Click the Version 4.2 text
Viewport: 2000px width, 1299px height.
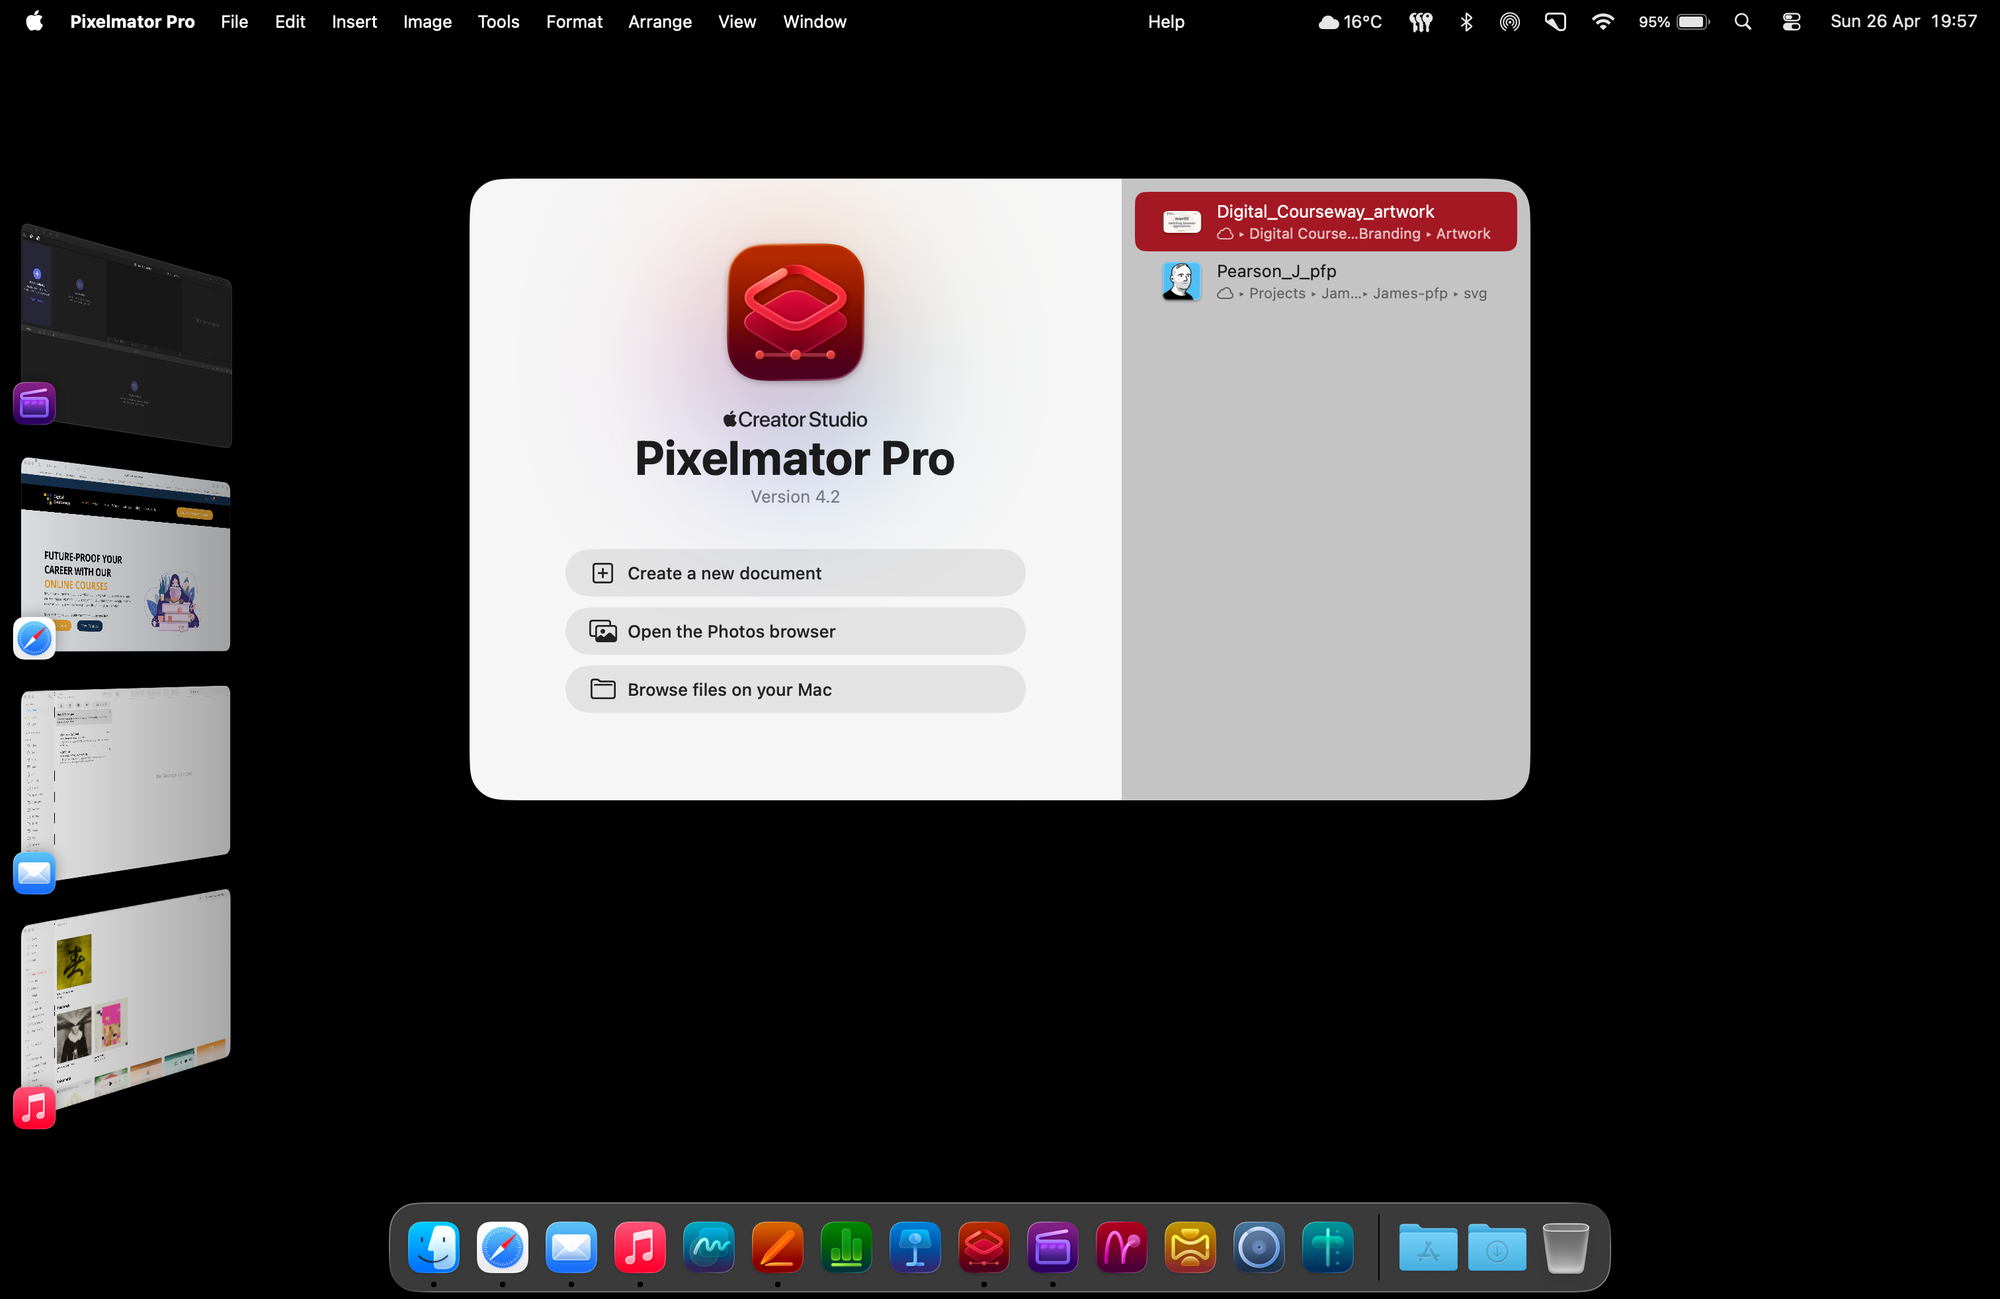point(795,497)
